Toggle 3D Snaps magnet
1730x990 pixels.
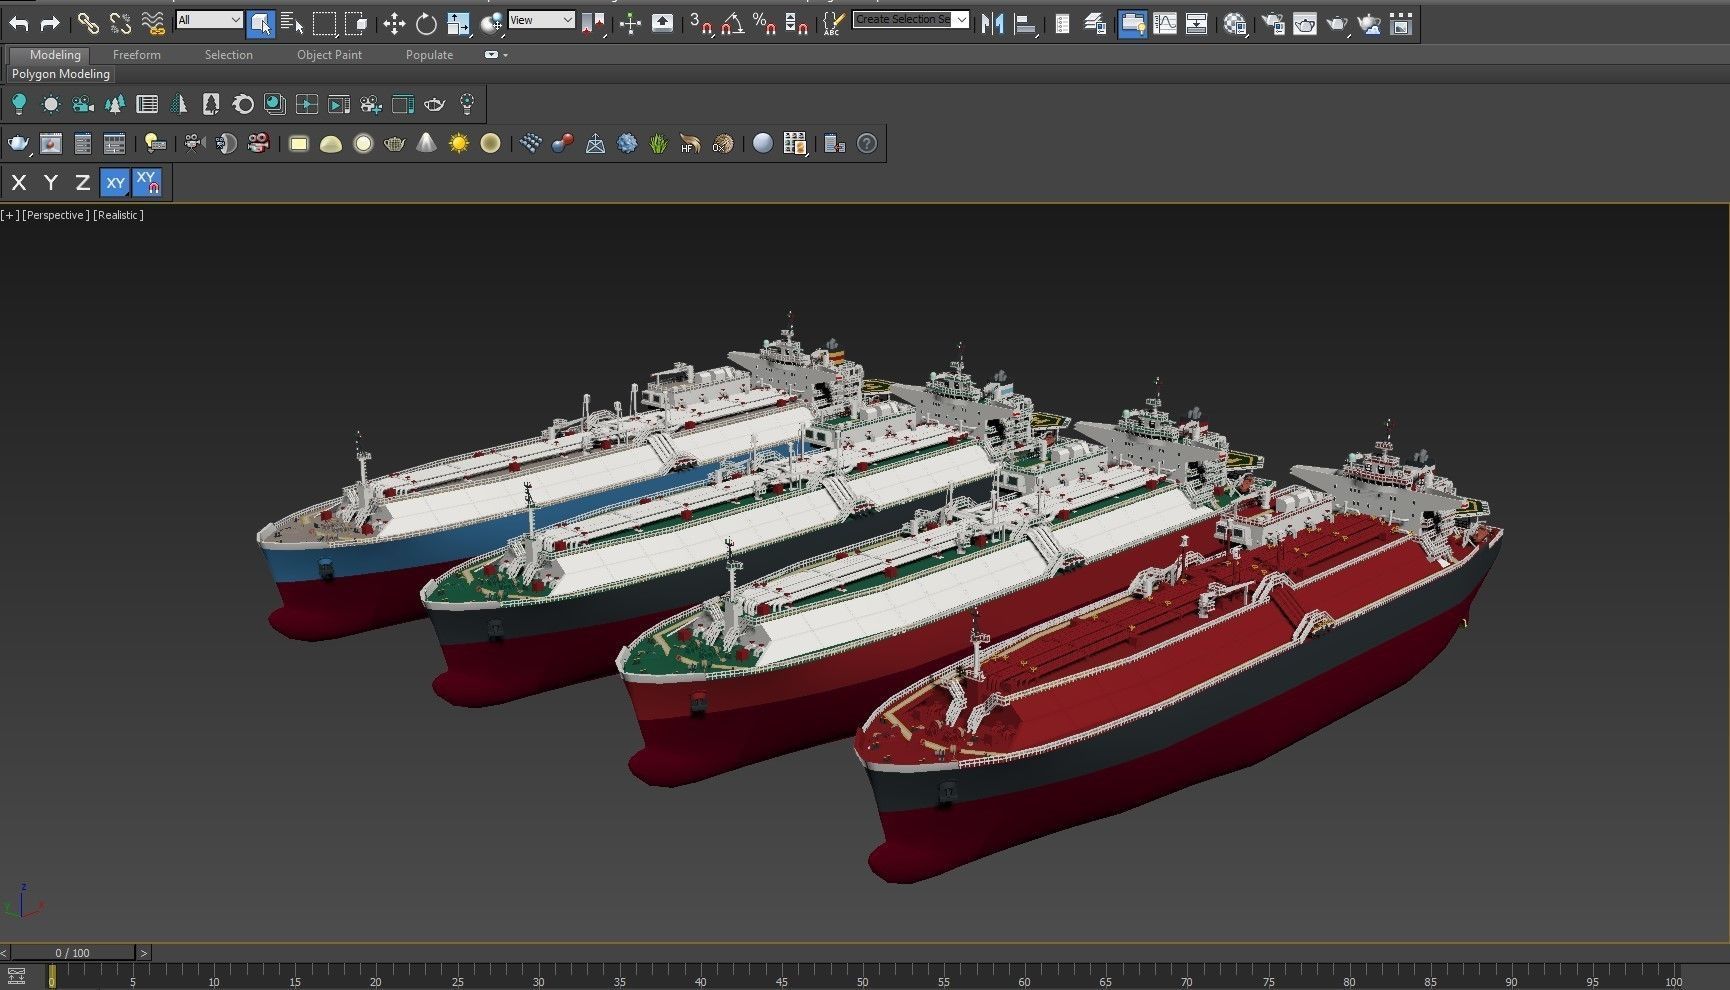pos(701,24)
